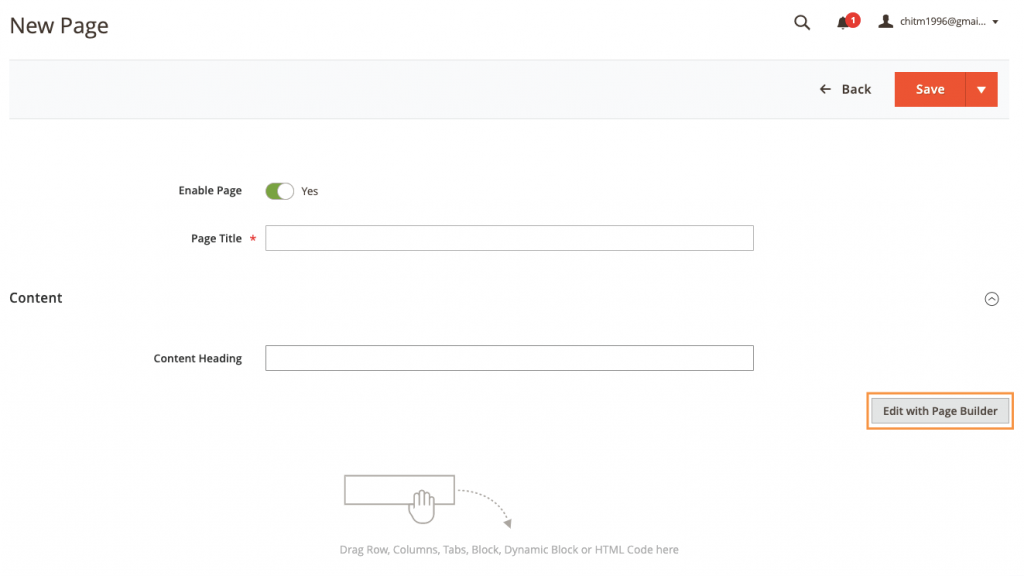Go back using the Back link
This screenshot has width=1024, height=576.
(x=852, y=89)
